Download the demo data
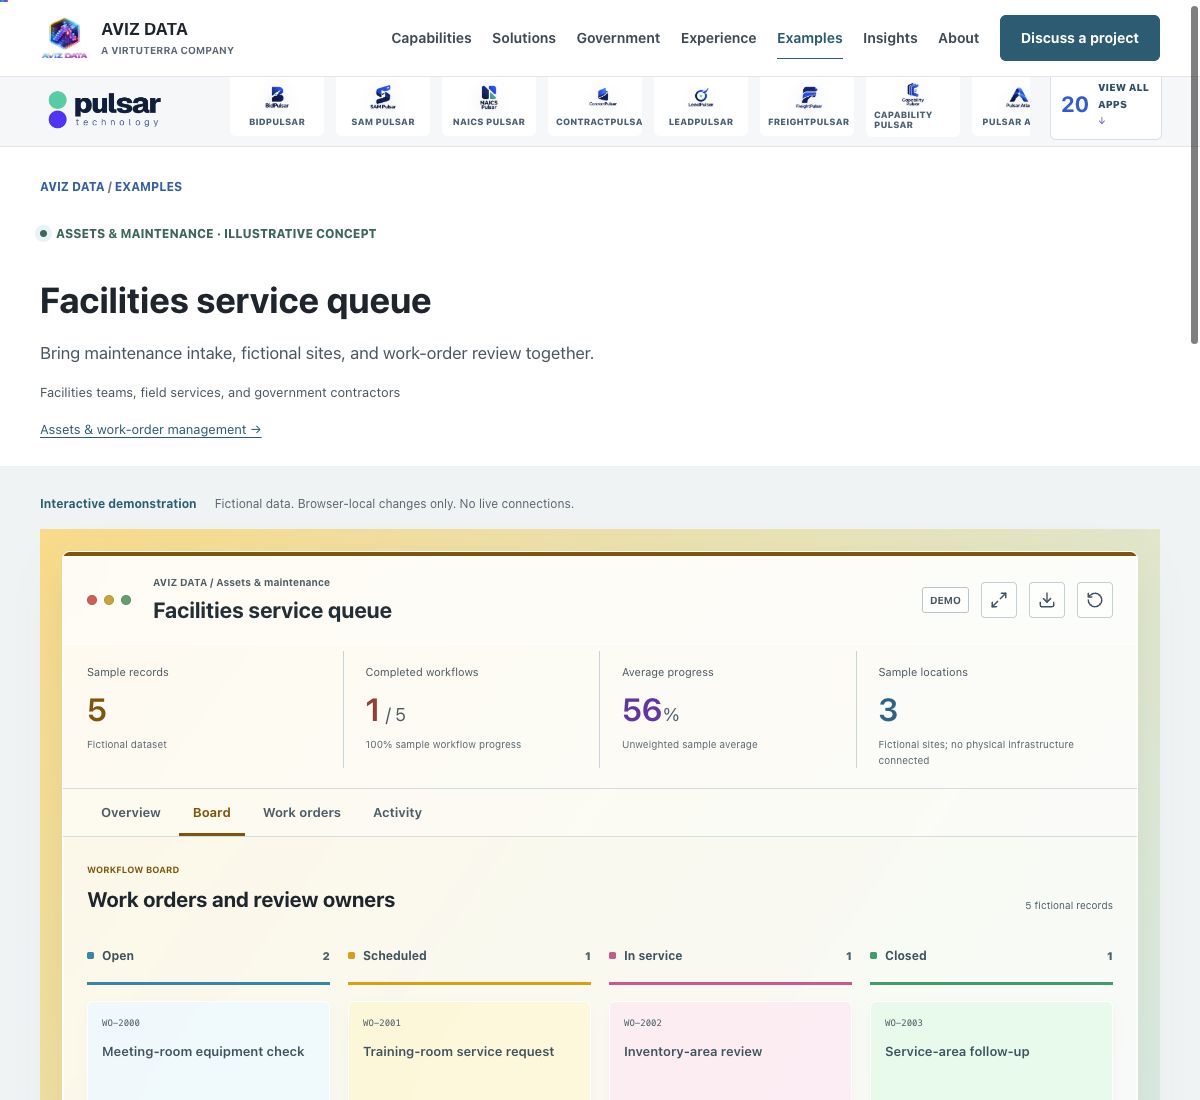1200x1100 pixels. click(1047, 600)
